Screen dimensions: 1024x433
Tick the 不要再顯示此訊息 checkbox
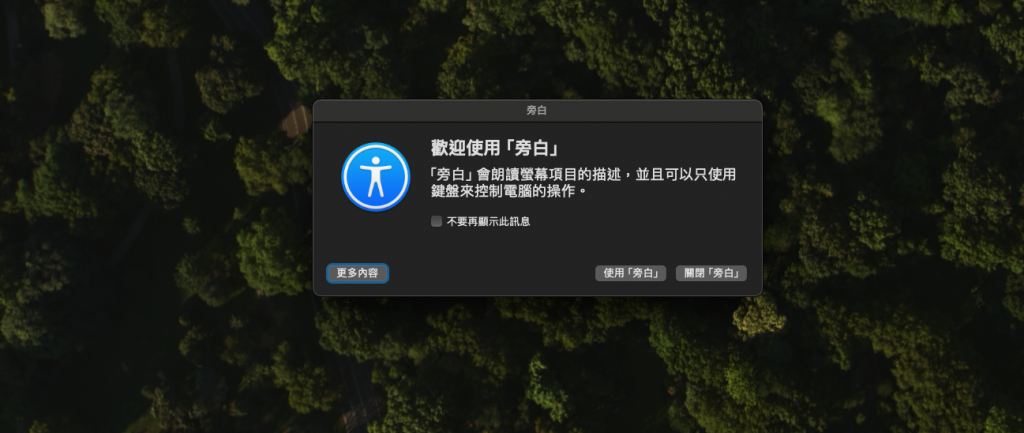click(x=436, y=221)
